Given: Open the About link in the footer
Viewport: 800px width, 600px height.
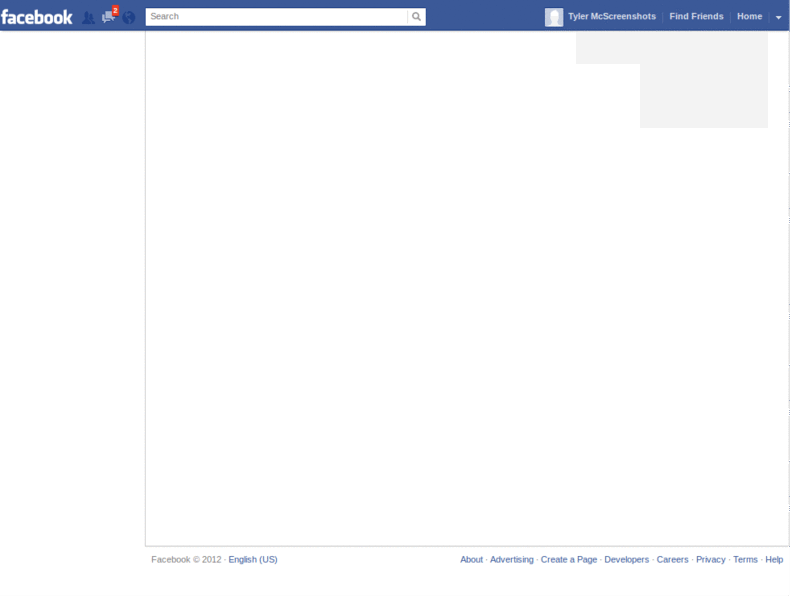Looking at the screenshot, I should pyautogui.click(x=470, y=559).
